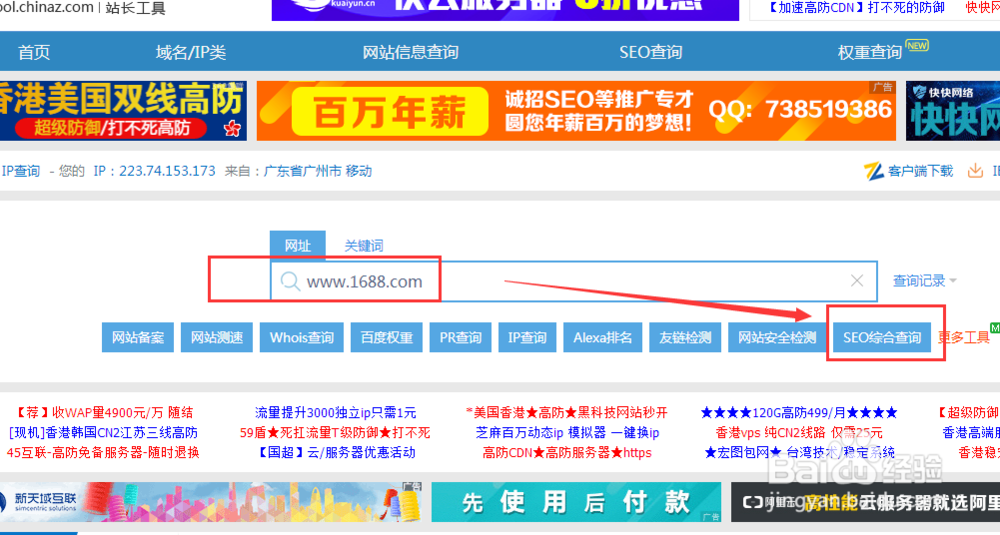Open the 快快网络 banner ad
Screen dimensions: 1000x535
[x=953, y=111]
